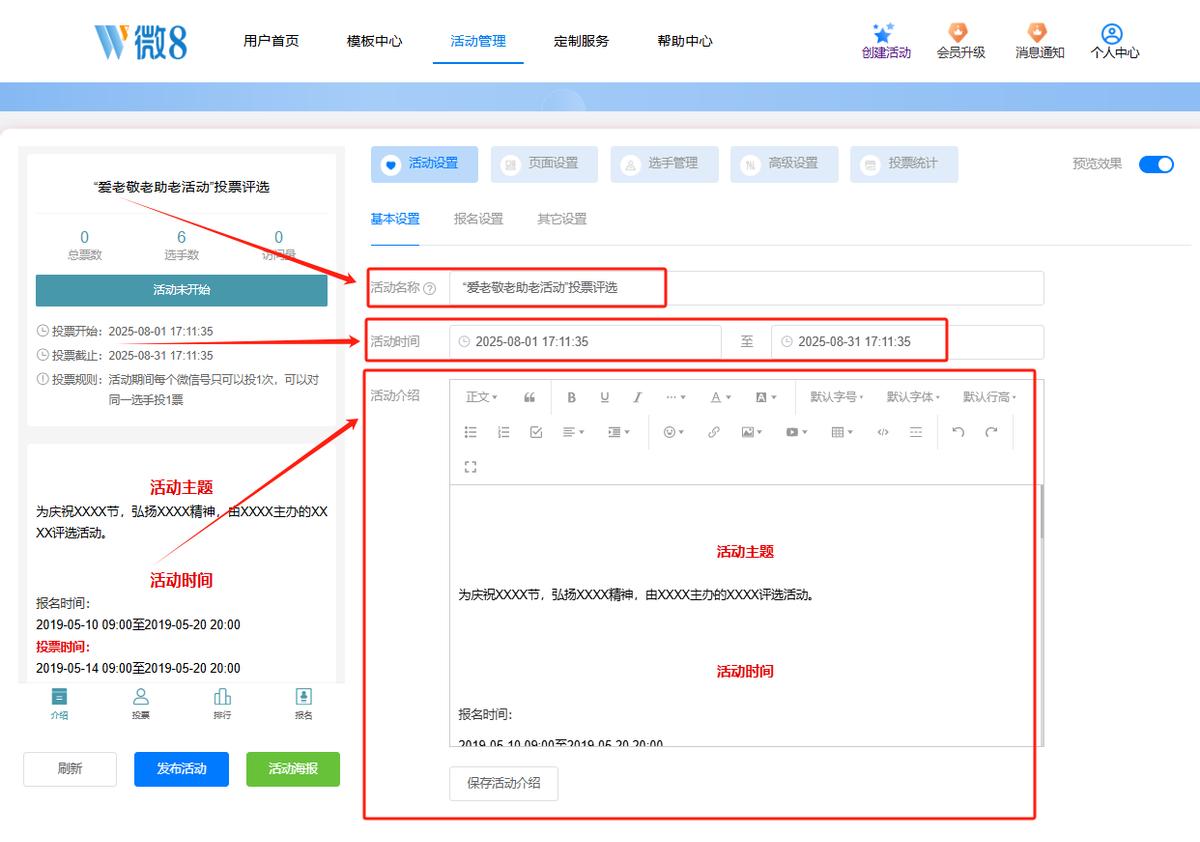1200x842 pixels.
Task: Expand the insert table dropdown
Action: coord(842,432)
